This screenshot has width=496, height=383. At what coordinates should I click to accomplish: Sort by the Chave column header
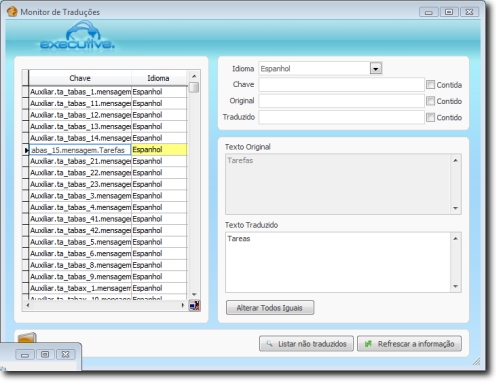pyautogui.click(x=80, y=78)
